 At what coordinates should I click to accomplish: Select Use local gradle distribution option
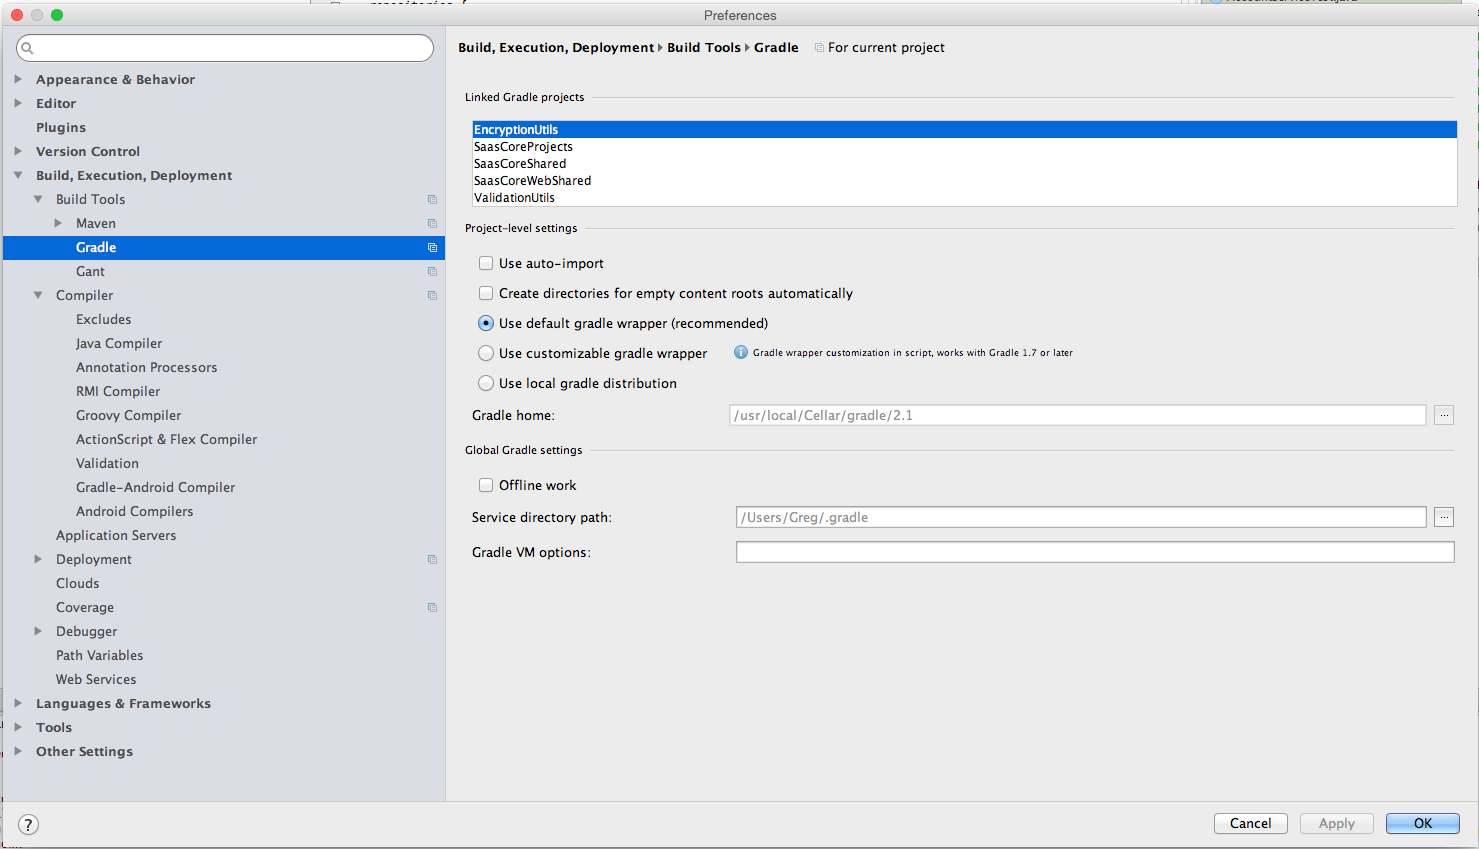(x=486, y=383)
